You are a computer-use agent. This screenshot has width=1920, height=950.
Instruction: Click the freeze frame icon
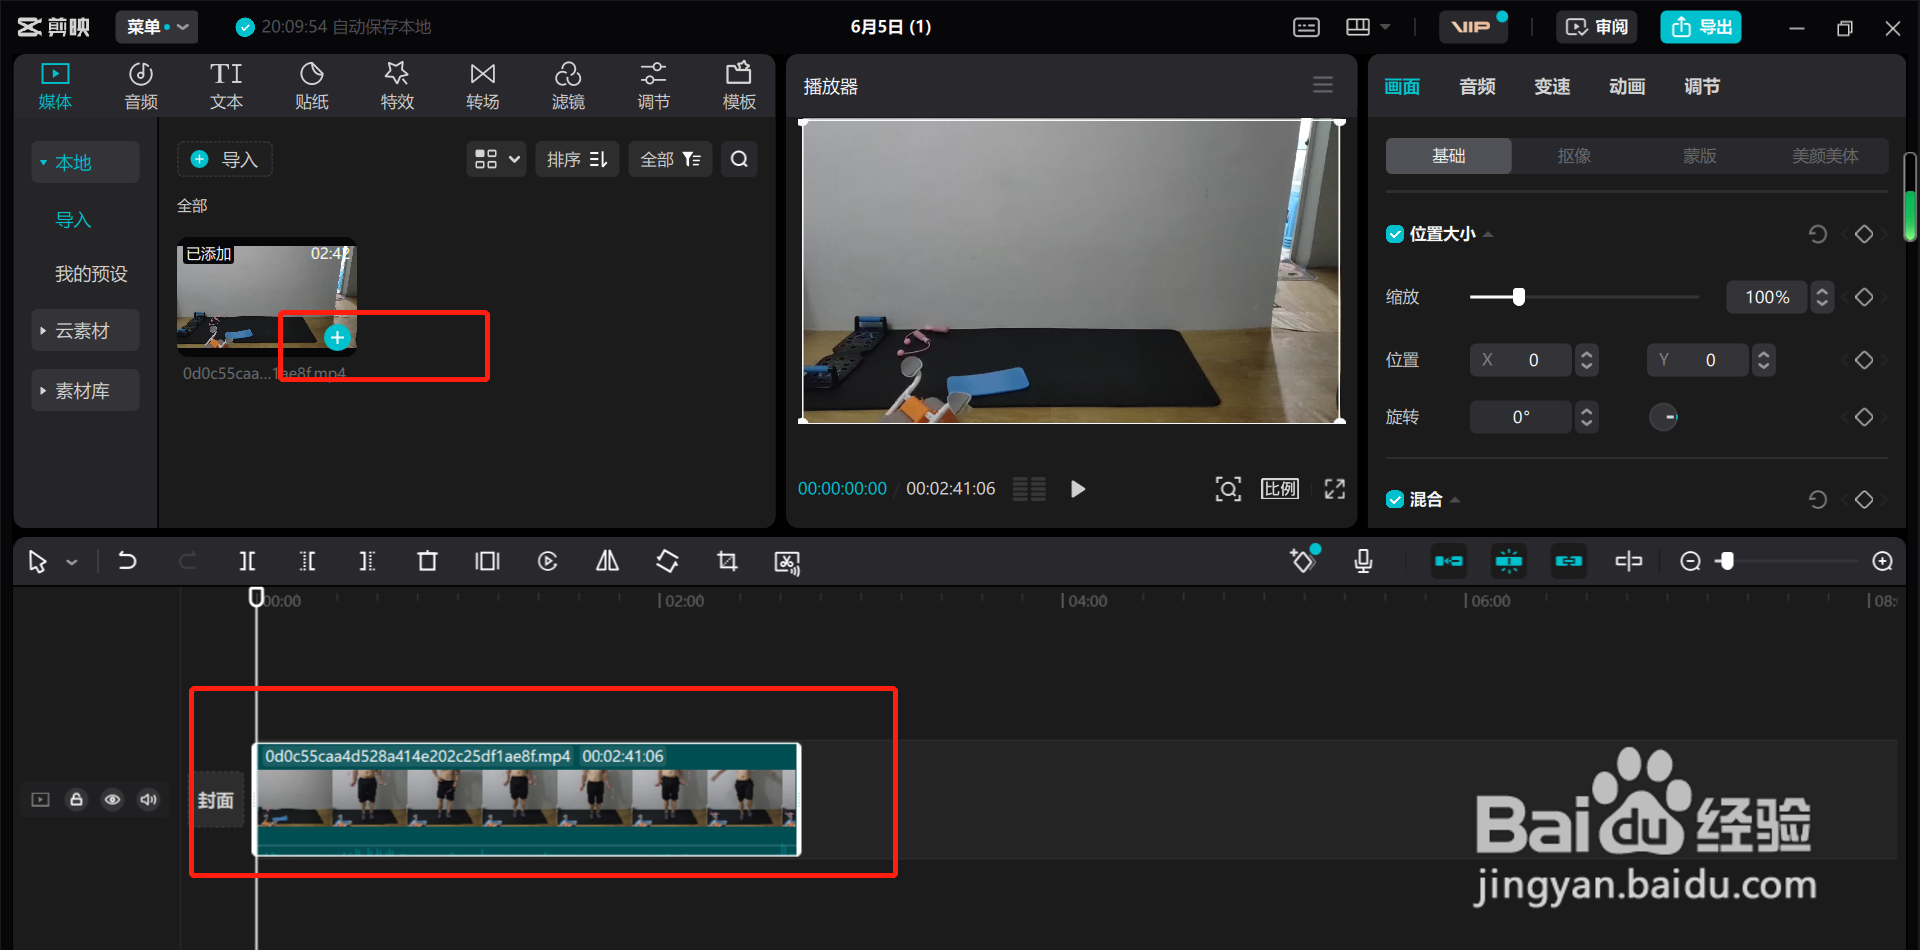pos(487,561)
